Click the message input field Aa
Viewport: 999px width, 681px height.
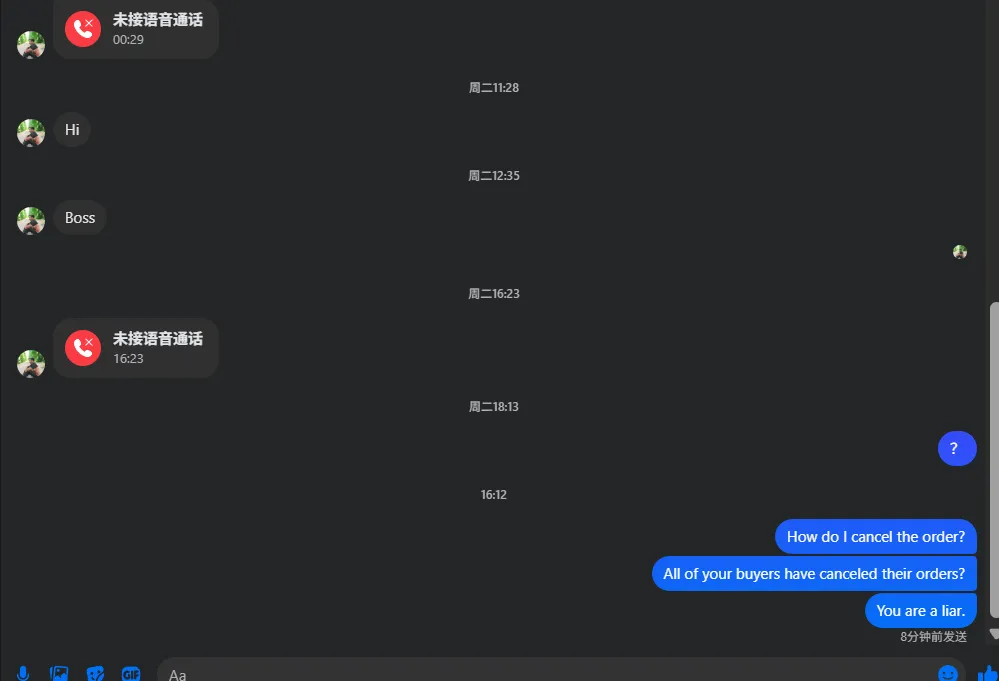[561, 670]
